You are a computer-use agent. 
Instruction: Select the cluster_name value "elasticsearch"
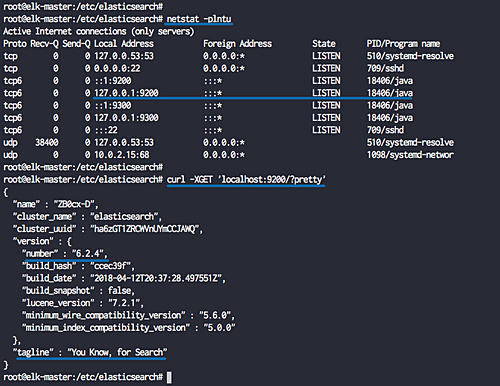(x=124, y=216)
